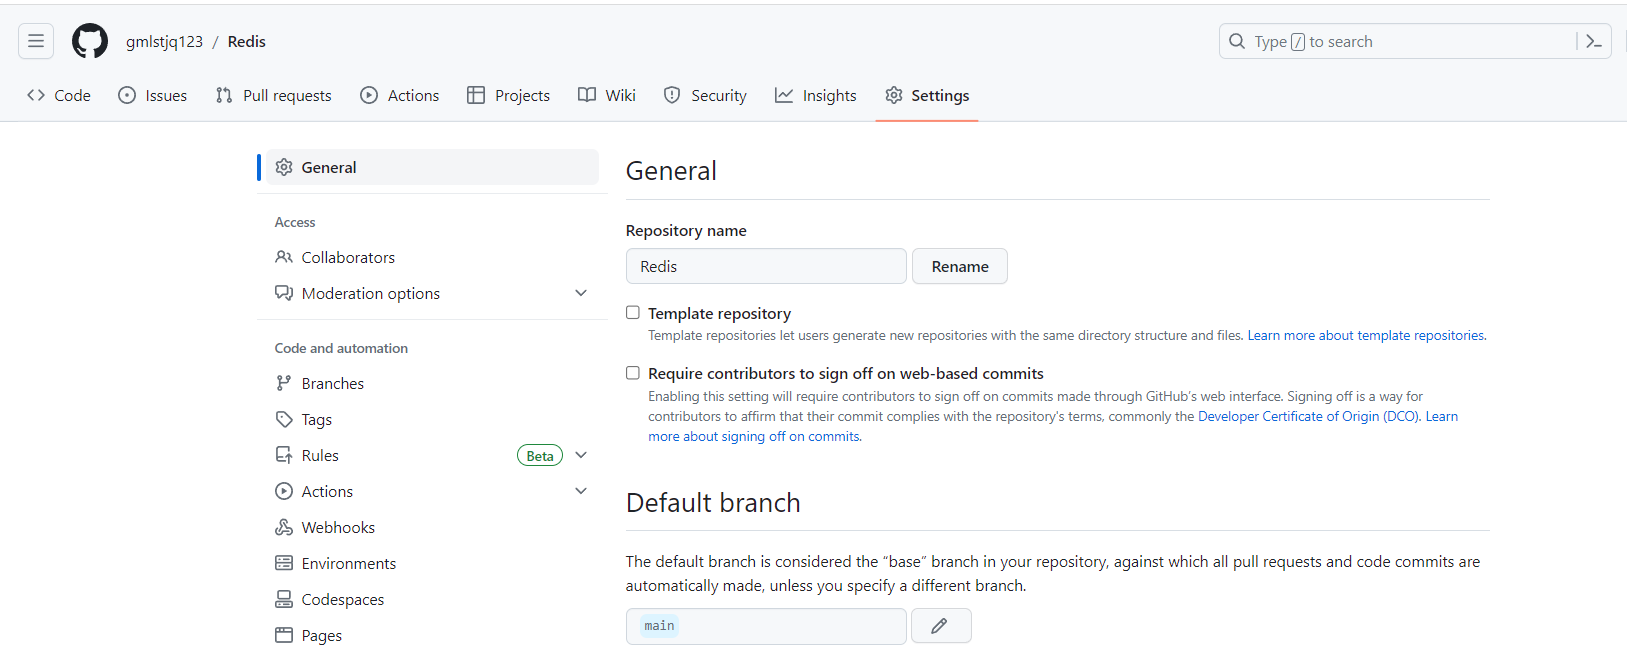Open the hamburger navigation menu

(x=36, y=41)
